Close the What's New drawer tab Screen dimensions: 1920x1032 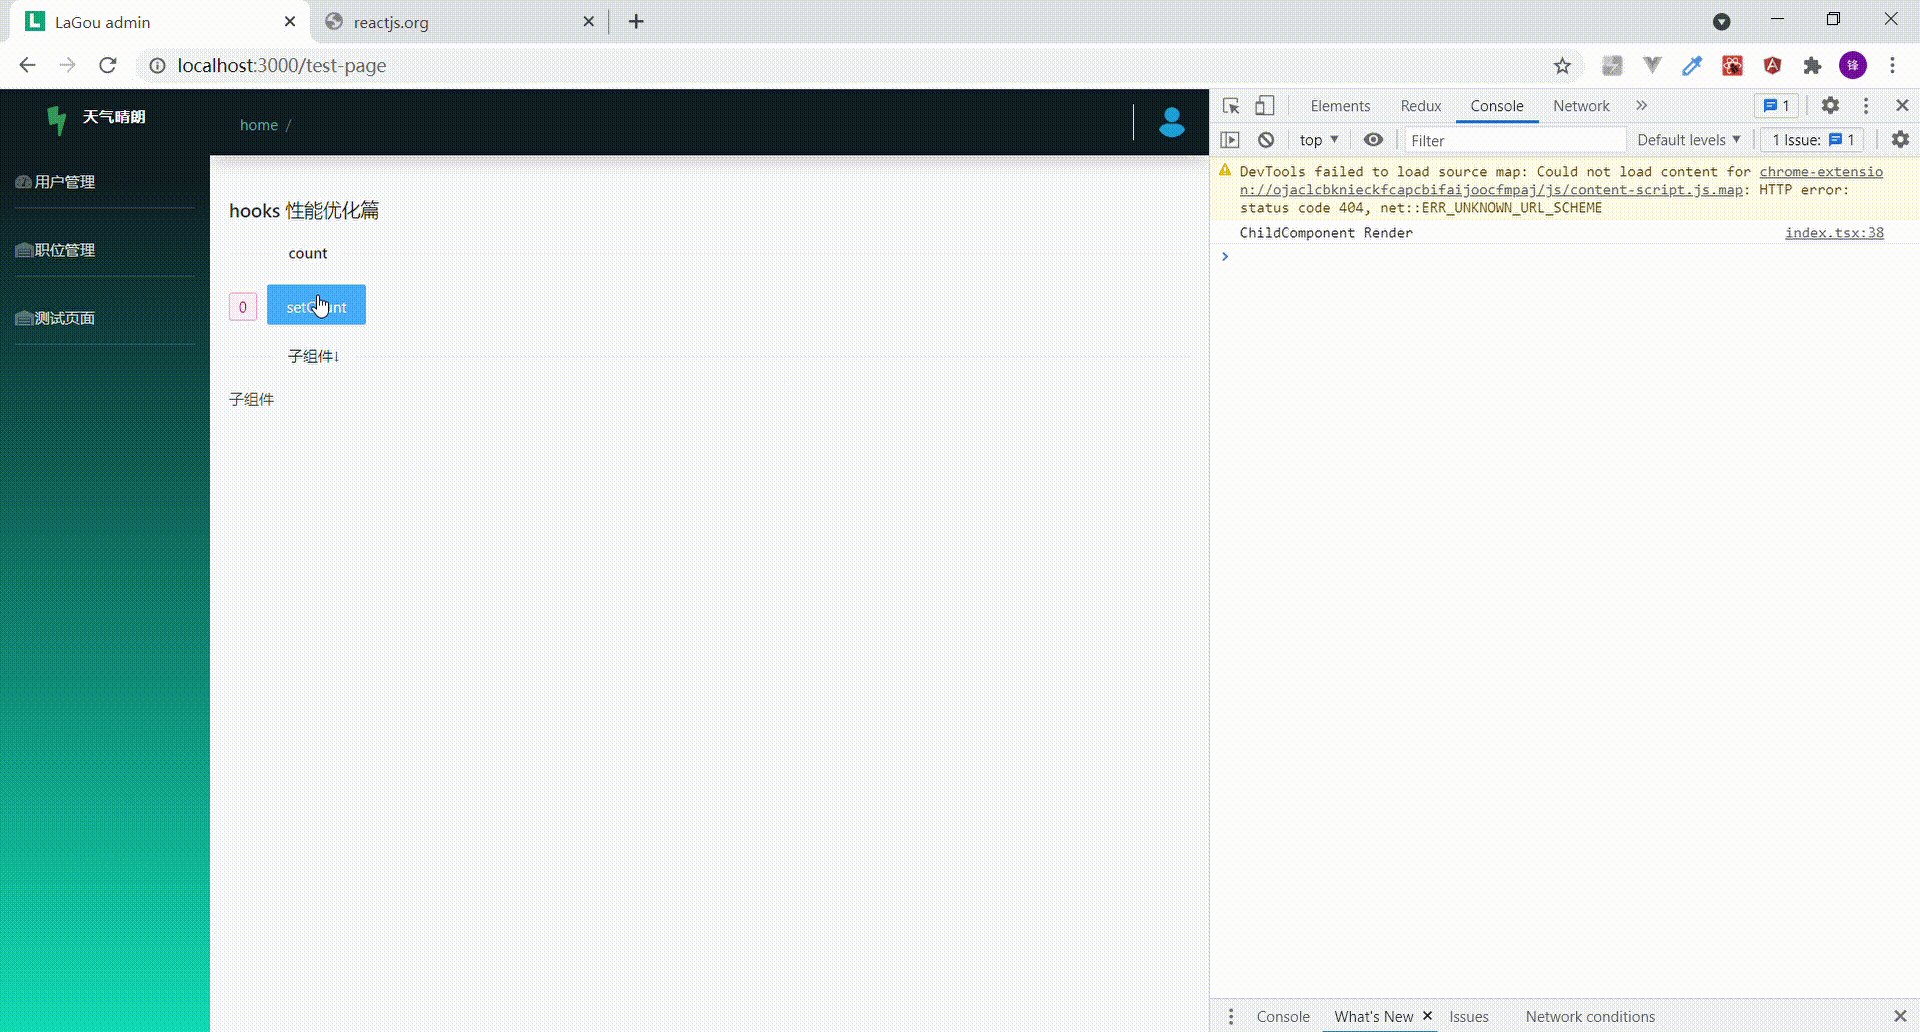point(1427,1015)
